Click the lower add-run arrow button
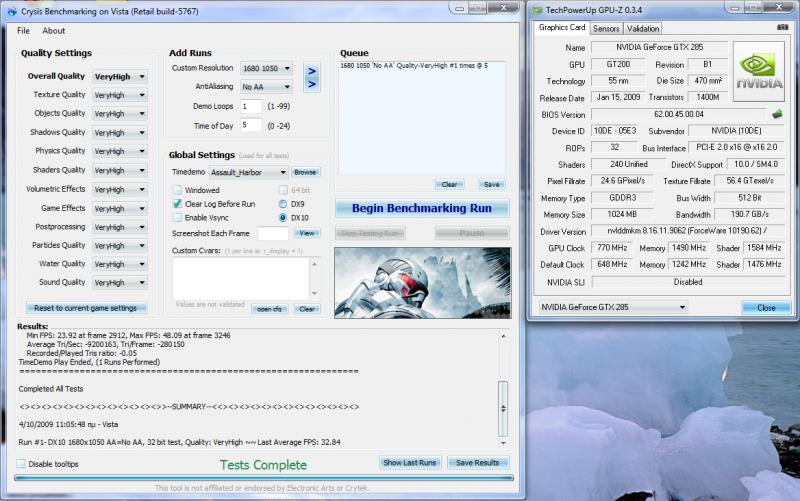 (312, 84)
